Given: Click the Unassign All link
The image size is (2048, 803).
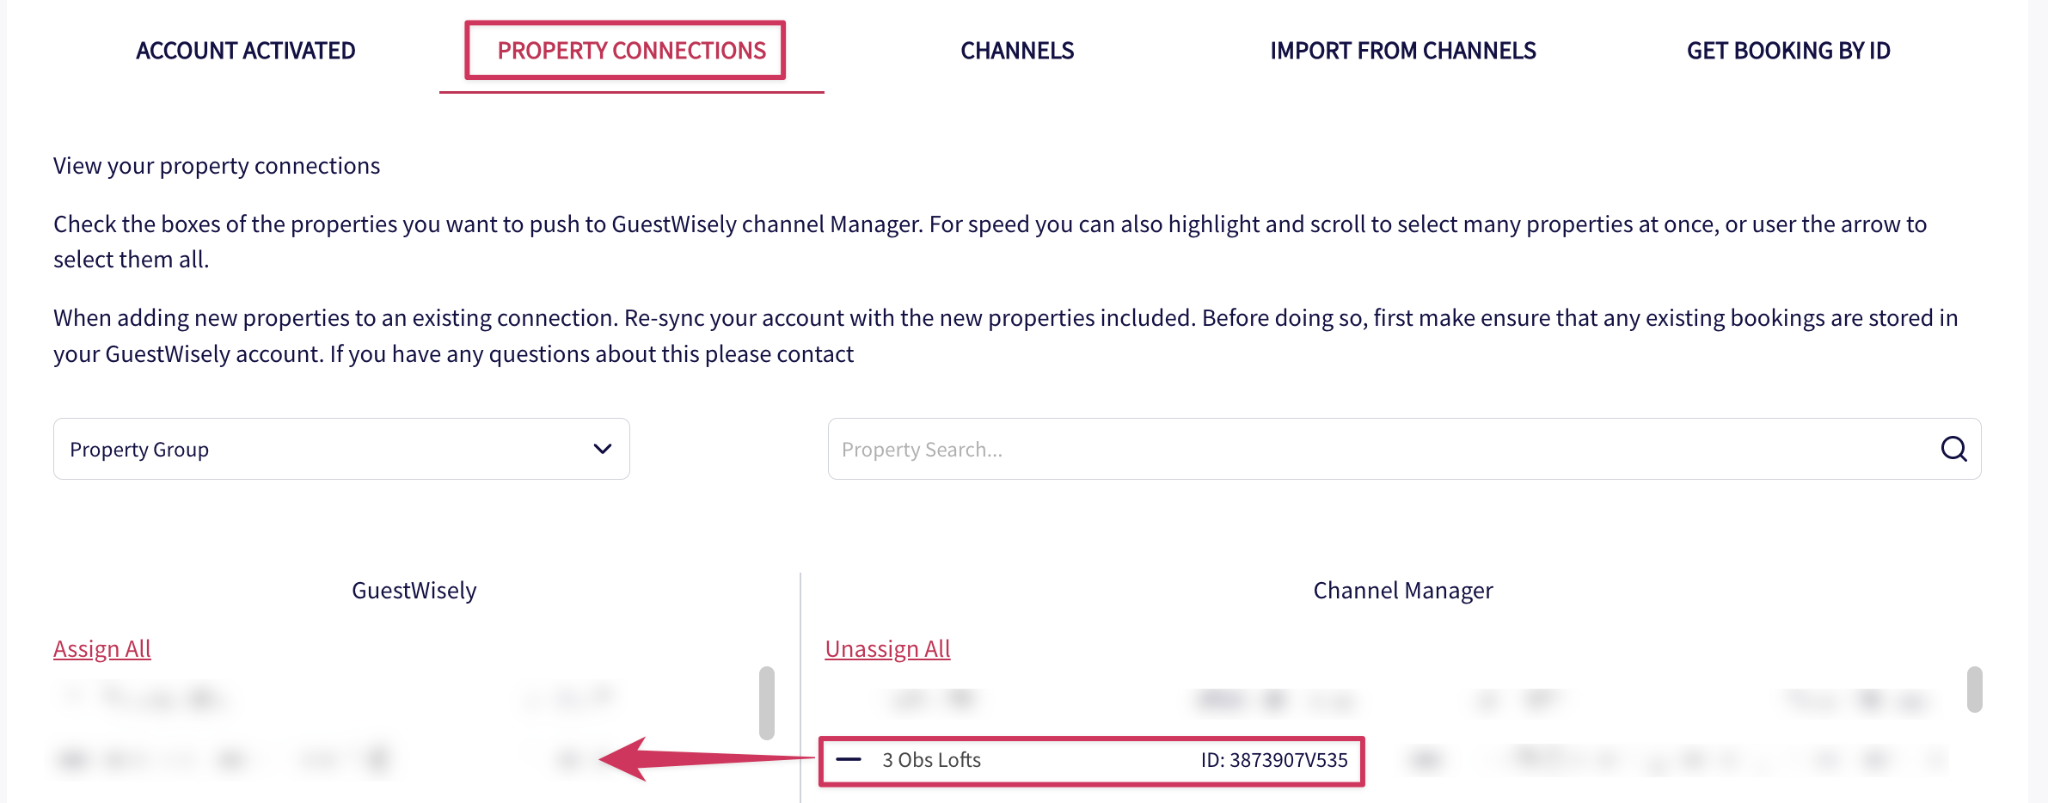Looking at the screenshot, I should pyautogui.click(x=887, y=649).
